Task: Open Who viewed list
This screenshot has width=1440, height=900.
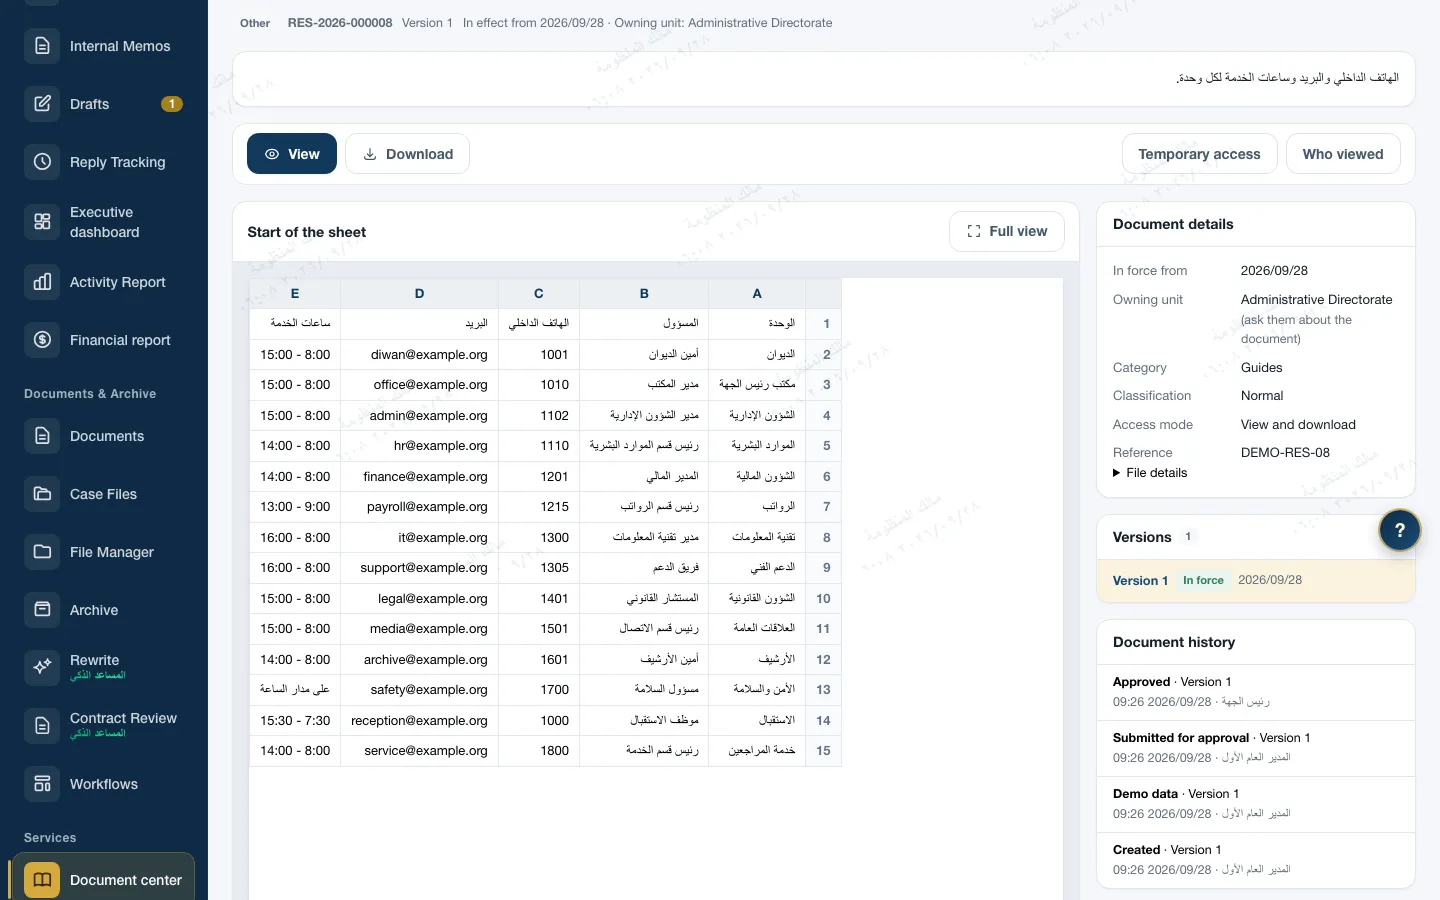Action: tap(1343, 154)
